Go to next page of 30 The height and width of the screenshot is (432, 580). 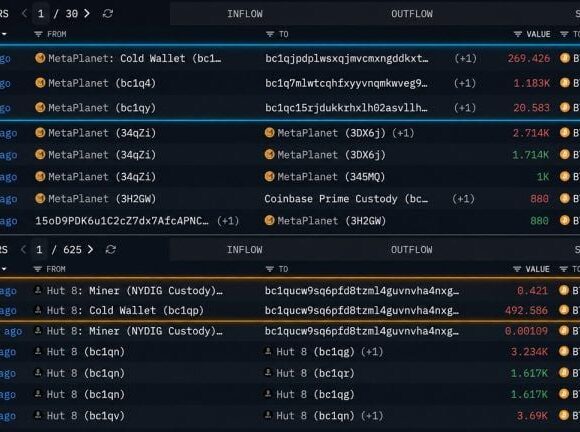pyautogui.click(x=87, y=14)
